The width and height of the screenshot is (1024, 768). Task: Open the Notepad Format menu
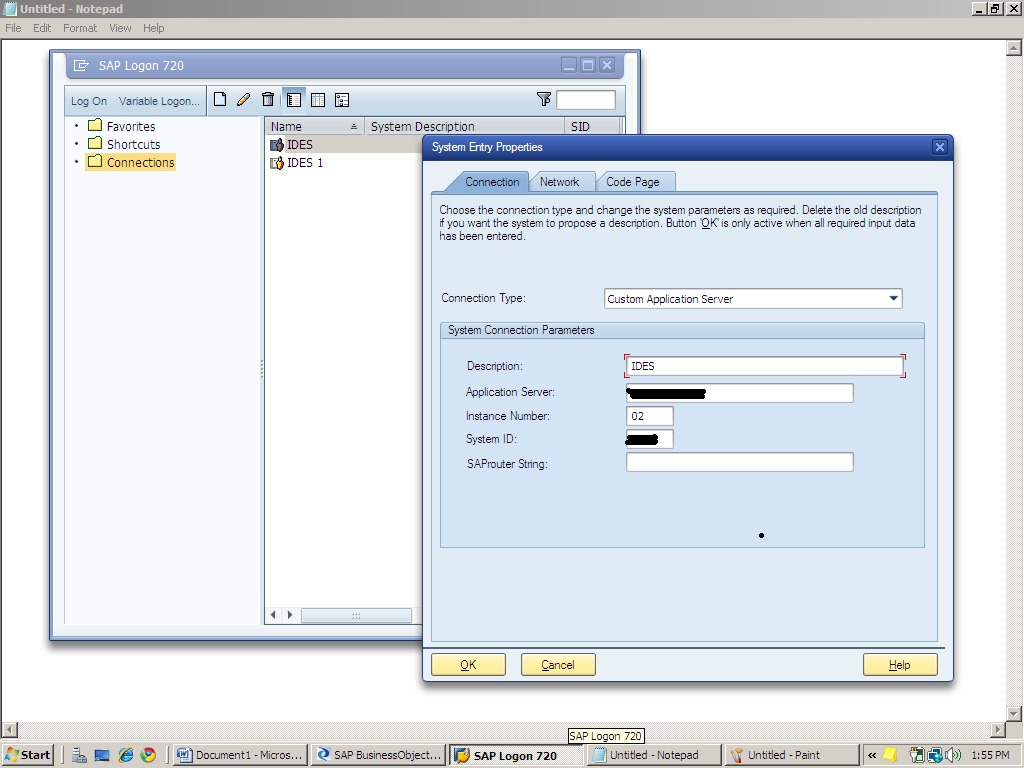[x=80, y=28]
